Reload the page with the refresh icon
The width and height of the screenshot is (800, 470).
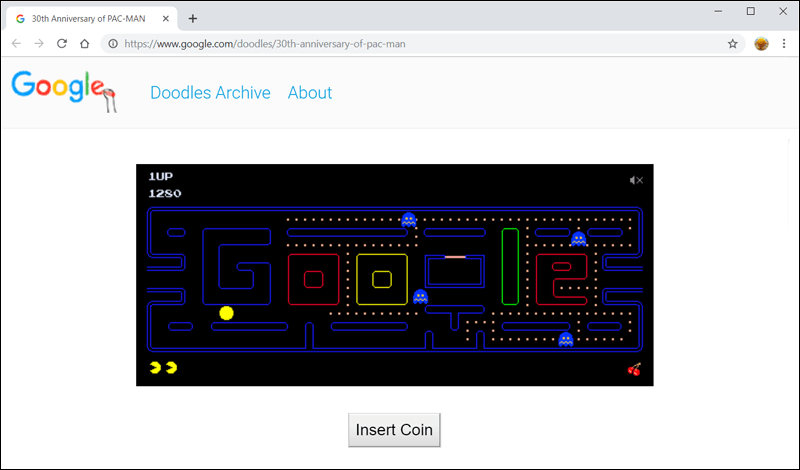[62, 44]
